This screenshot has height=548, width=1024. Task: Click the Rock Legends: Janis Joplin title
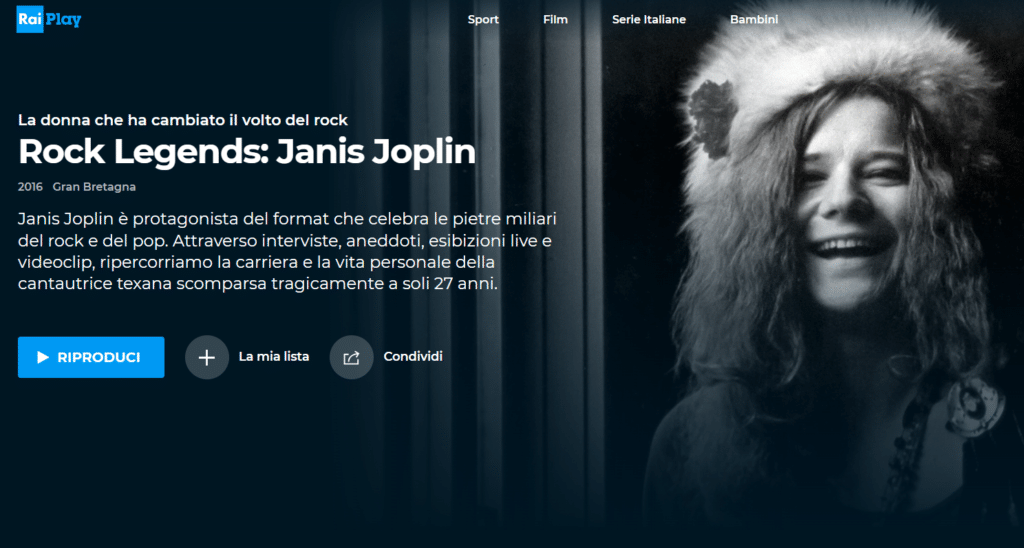click(x=247, y=152)
